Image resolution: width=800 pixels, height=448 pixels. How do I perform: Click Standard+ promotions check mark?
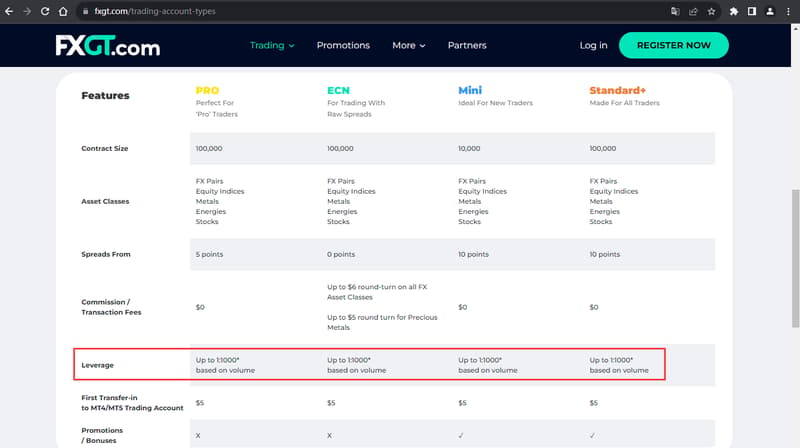(592, 435)
